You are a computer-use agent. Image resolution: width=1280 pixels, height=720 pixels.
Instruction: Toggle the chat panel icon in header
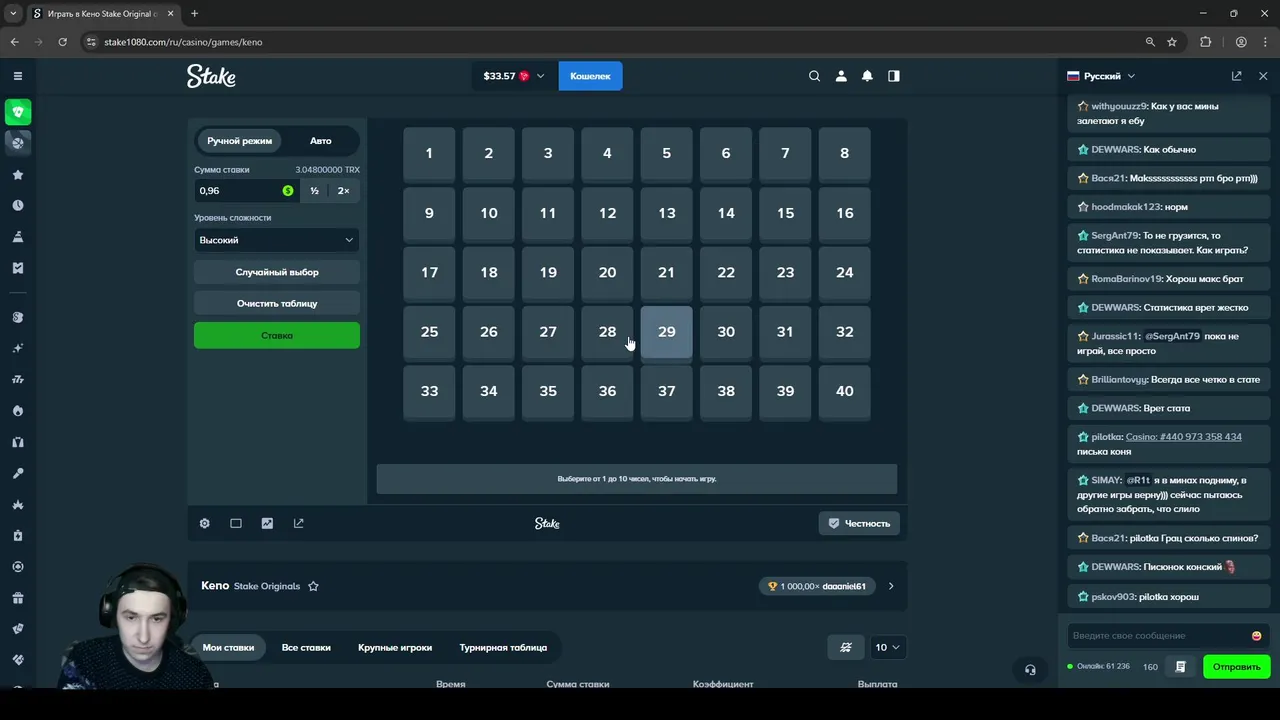pyautogui.click(x=894, y=76)
